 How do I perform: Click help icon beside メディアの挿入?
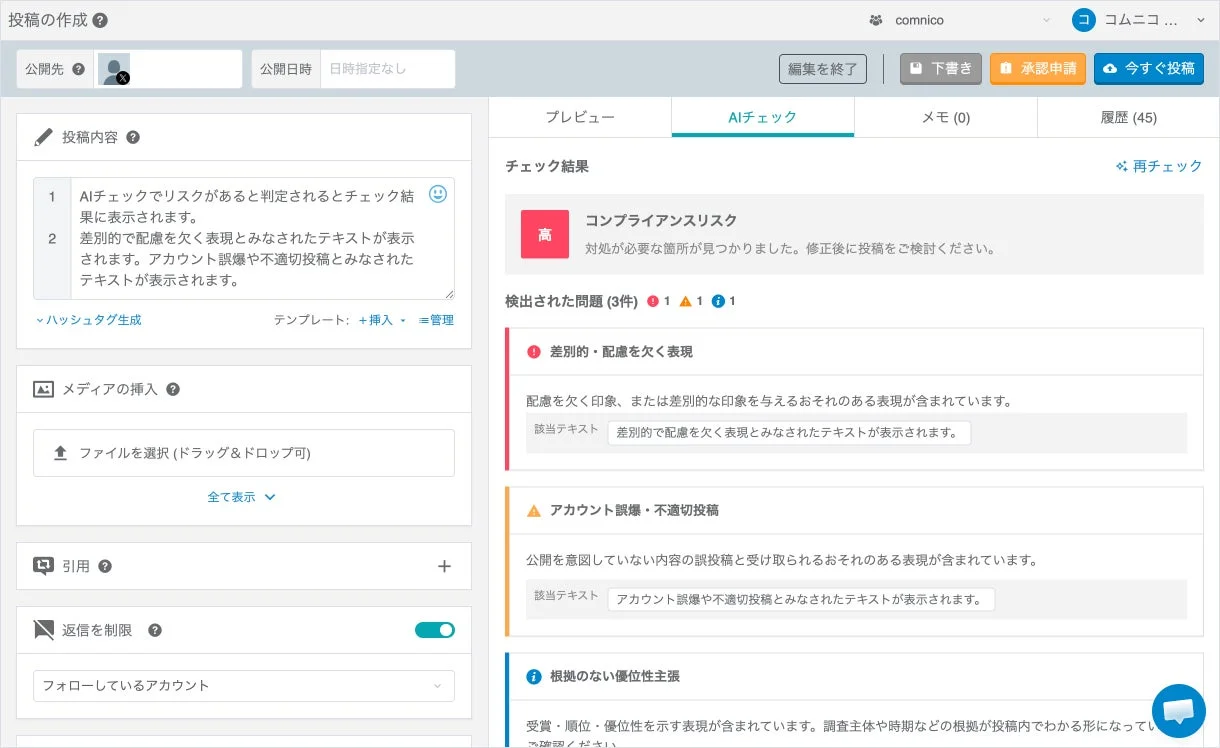pyautogui.click(x=173, y=389)
